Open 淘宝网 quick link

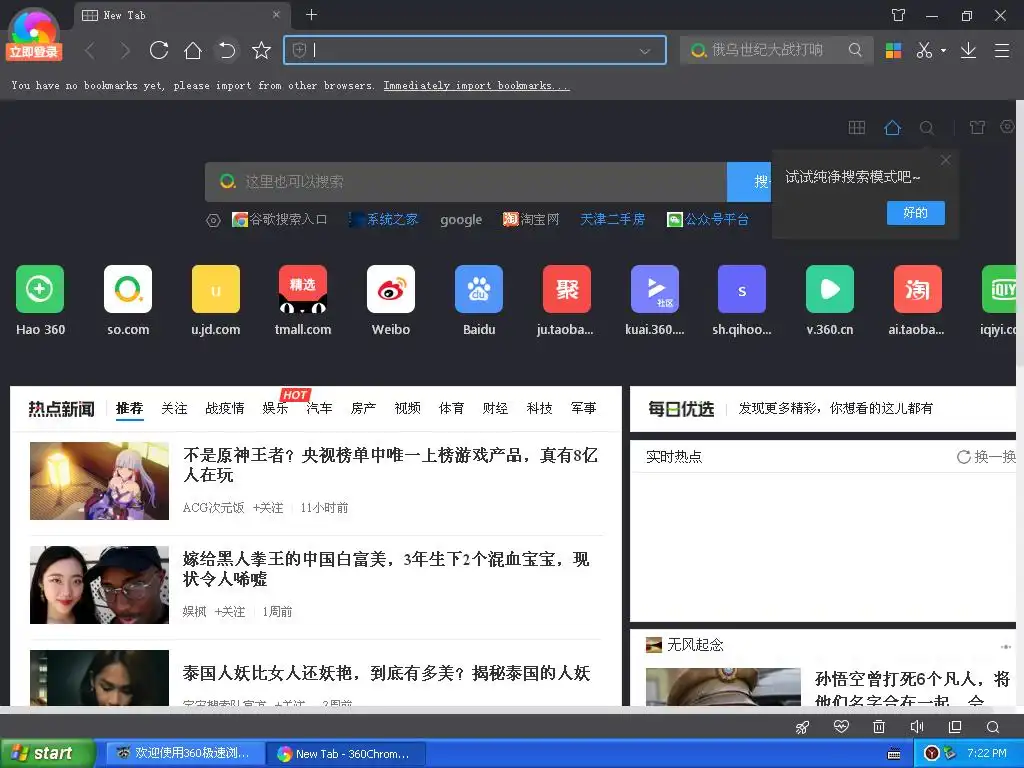pos(531,219)
